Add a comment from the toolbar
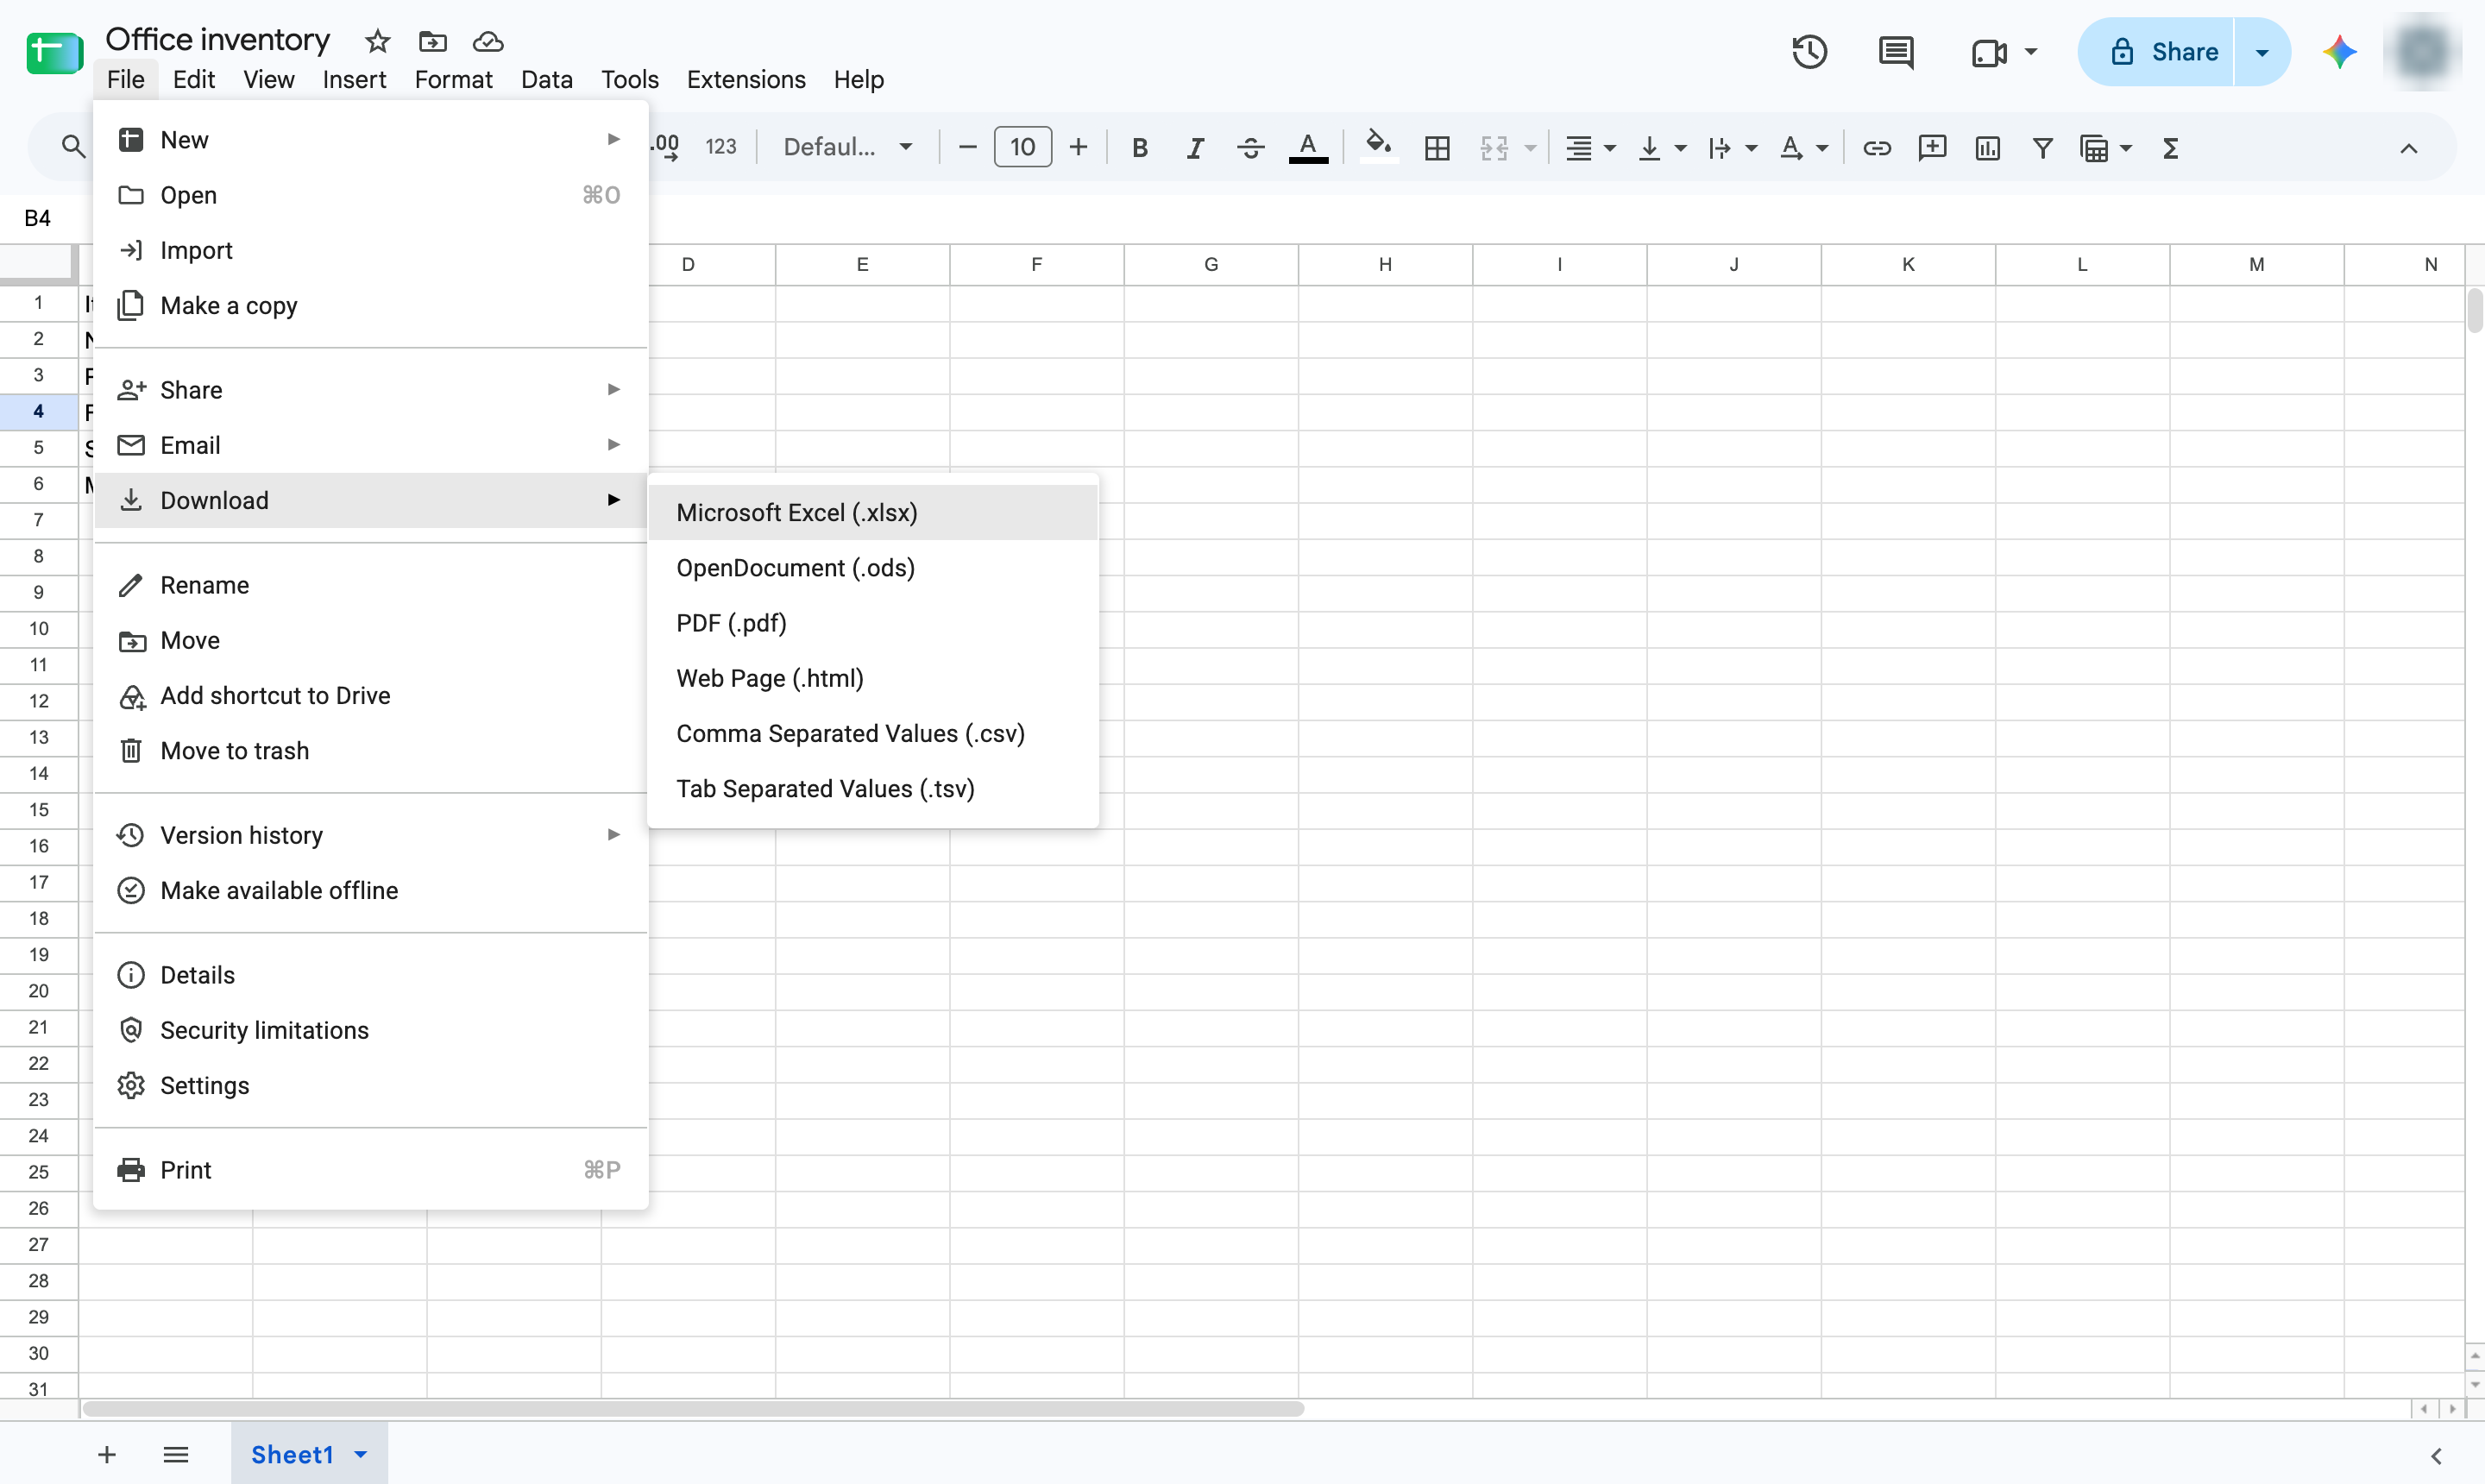The image size is (2485, 1484). click(1932, 148)
